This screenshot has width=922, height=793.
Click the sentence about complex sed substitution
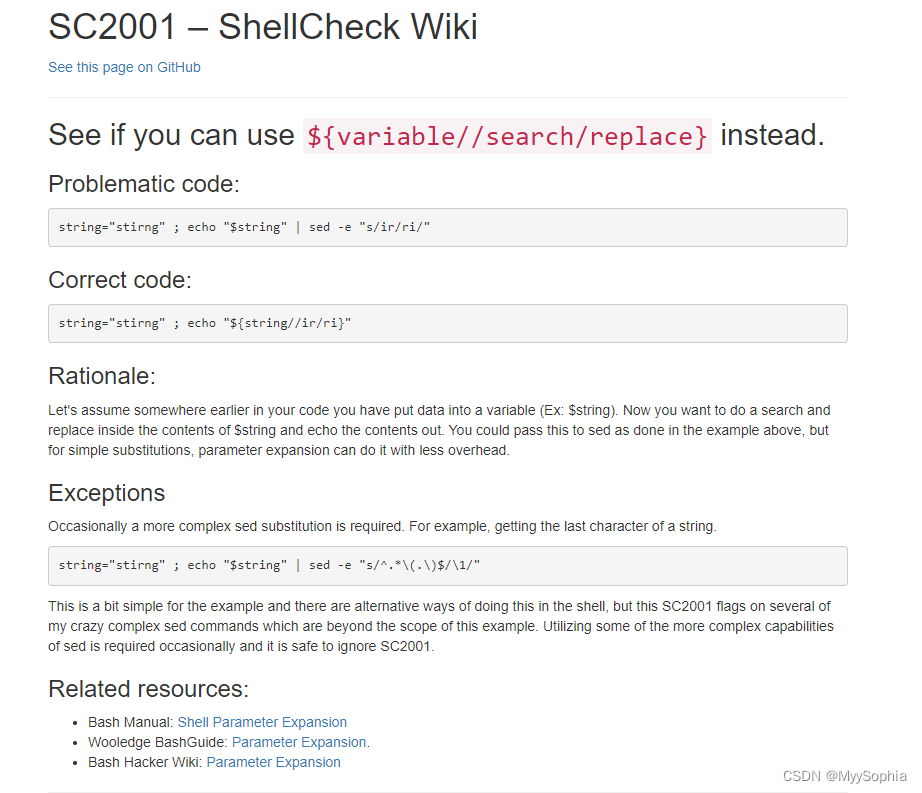382,526
